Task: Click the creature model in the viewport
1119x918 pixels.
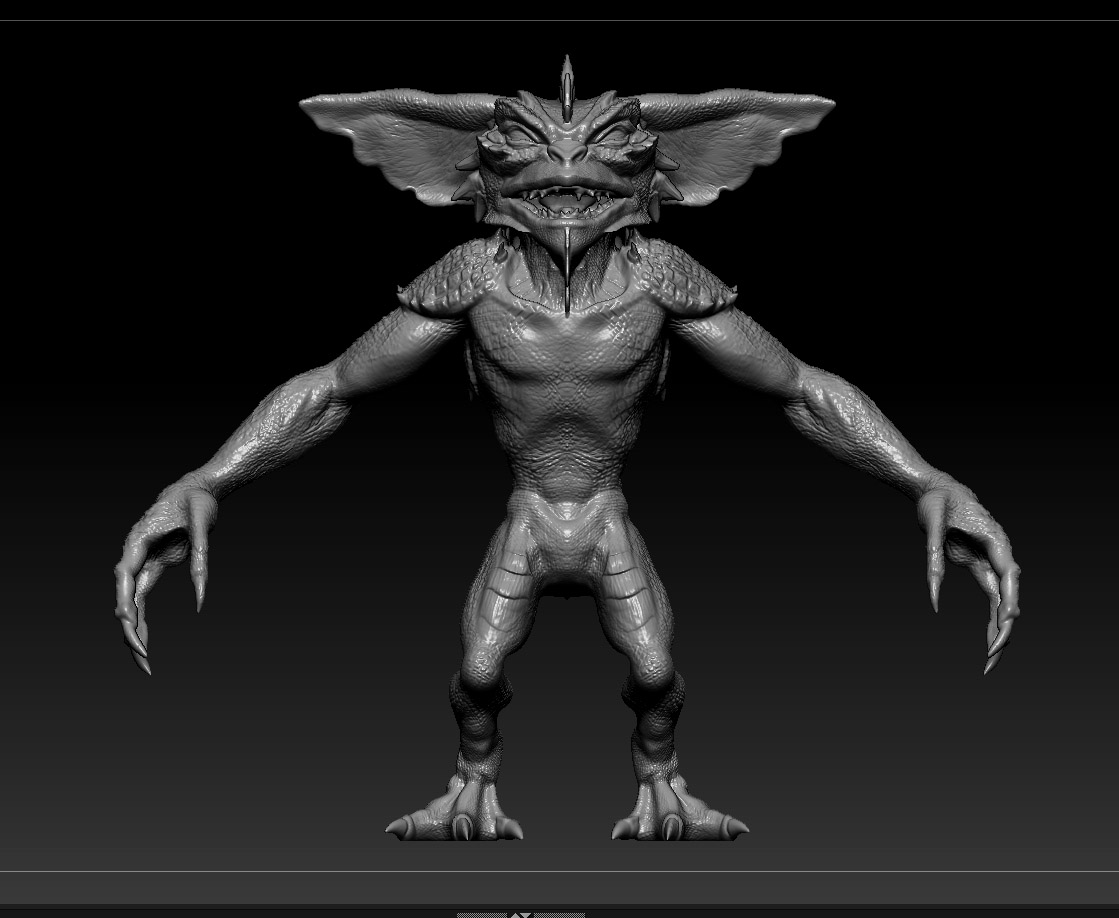Action: (x=567, y=448)
